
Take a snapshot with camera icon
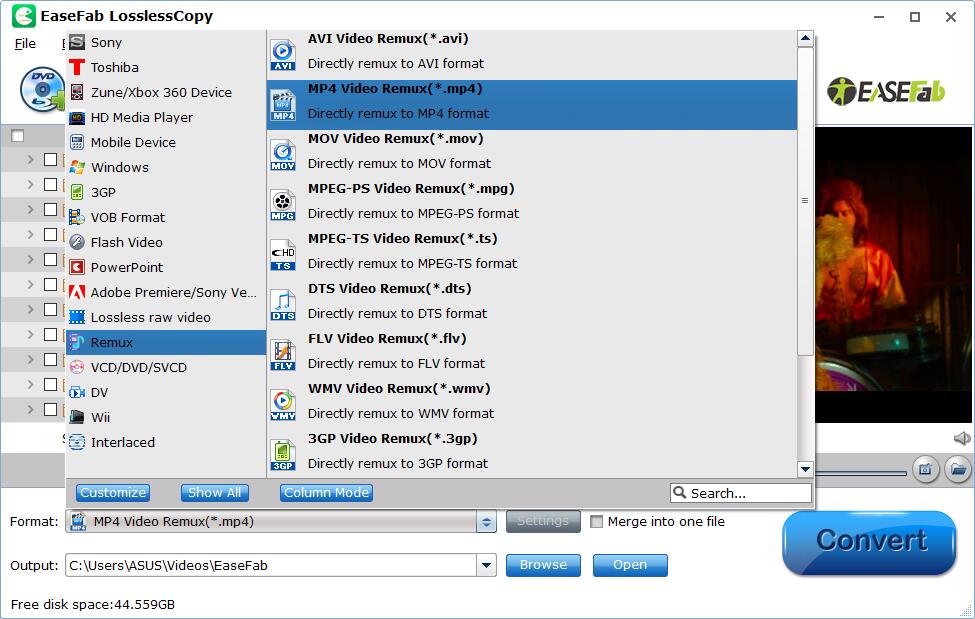(x=925, y=469)
